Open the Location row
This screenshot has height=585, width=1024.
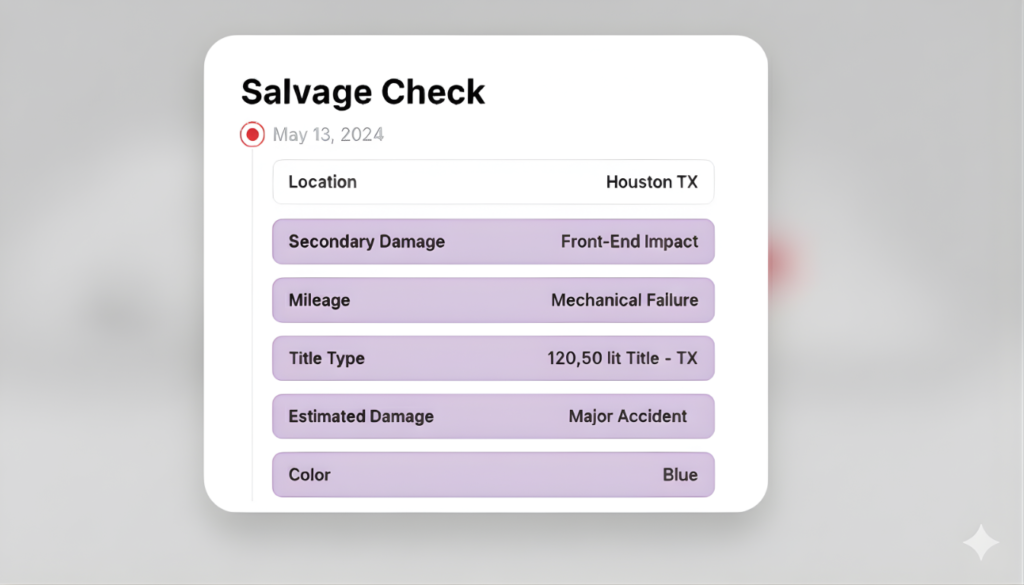(x=493, y=182)
